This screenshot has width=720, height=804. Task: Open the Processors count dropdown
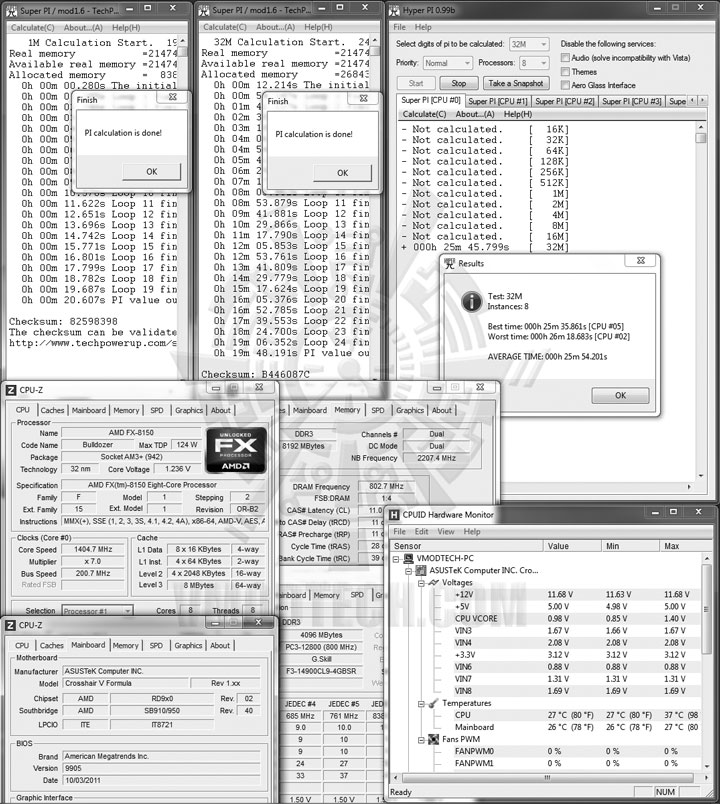point(534,63)
